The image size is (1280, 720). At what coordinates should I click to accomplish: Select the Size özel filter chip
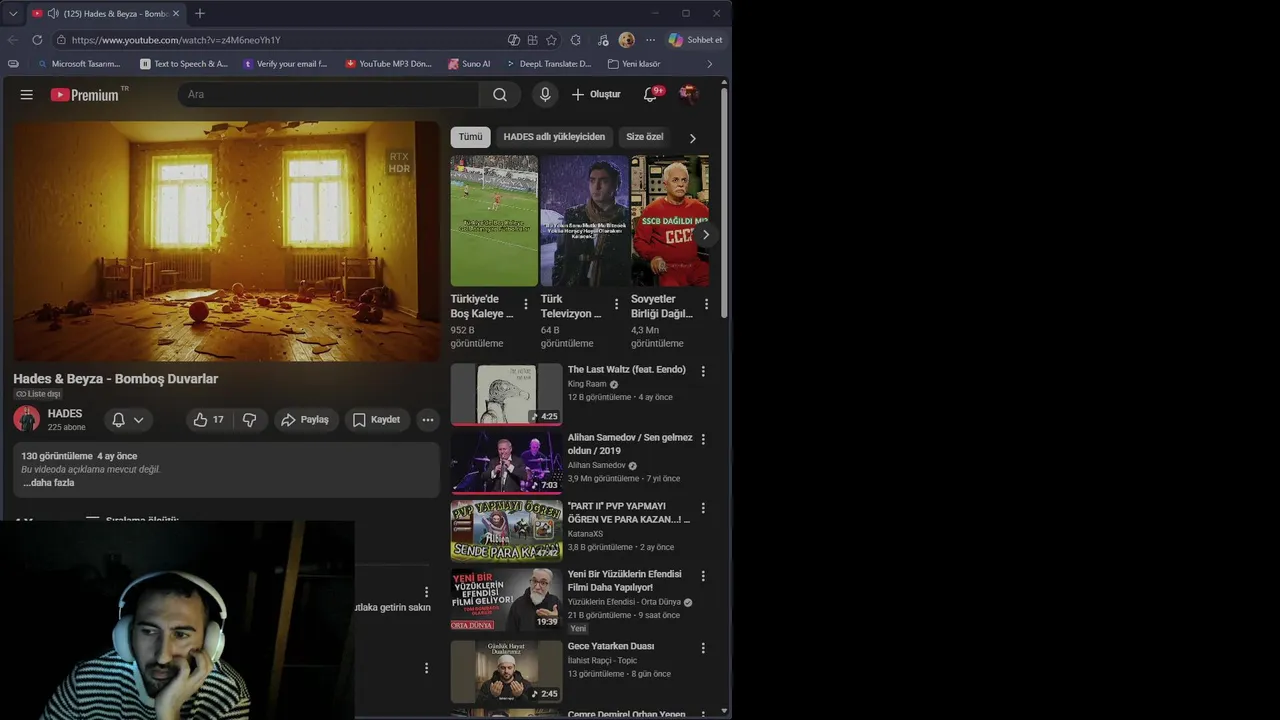[x=645, y=137]
